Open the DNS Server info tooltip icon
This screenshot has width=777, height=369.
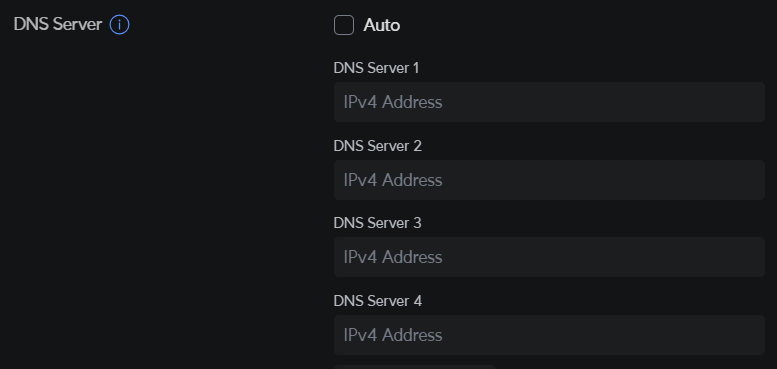pos(119,24)
